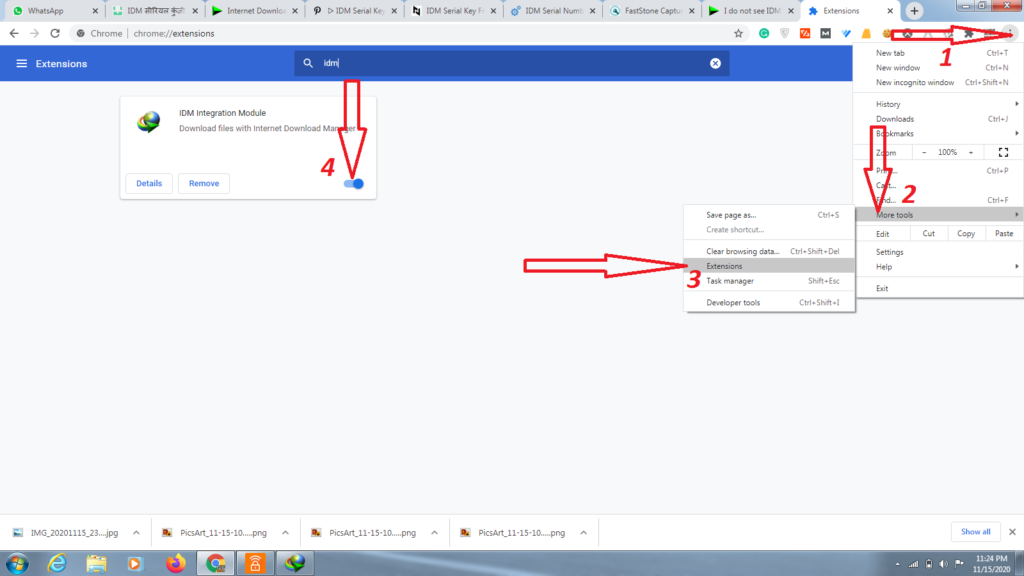Viewport: 1024px width, 576px height.
Task: Open Details for IDM Integration Module
Action: [x=149, y=184]
